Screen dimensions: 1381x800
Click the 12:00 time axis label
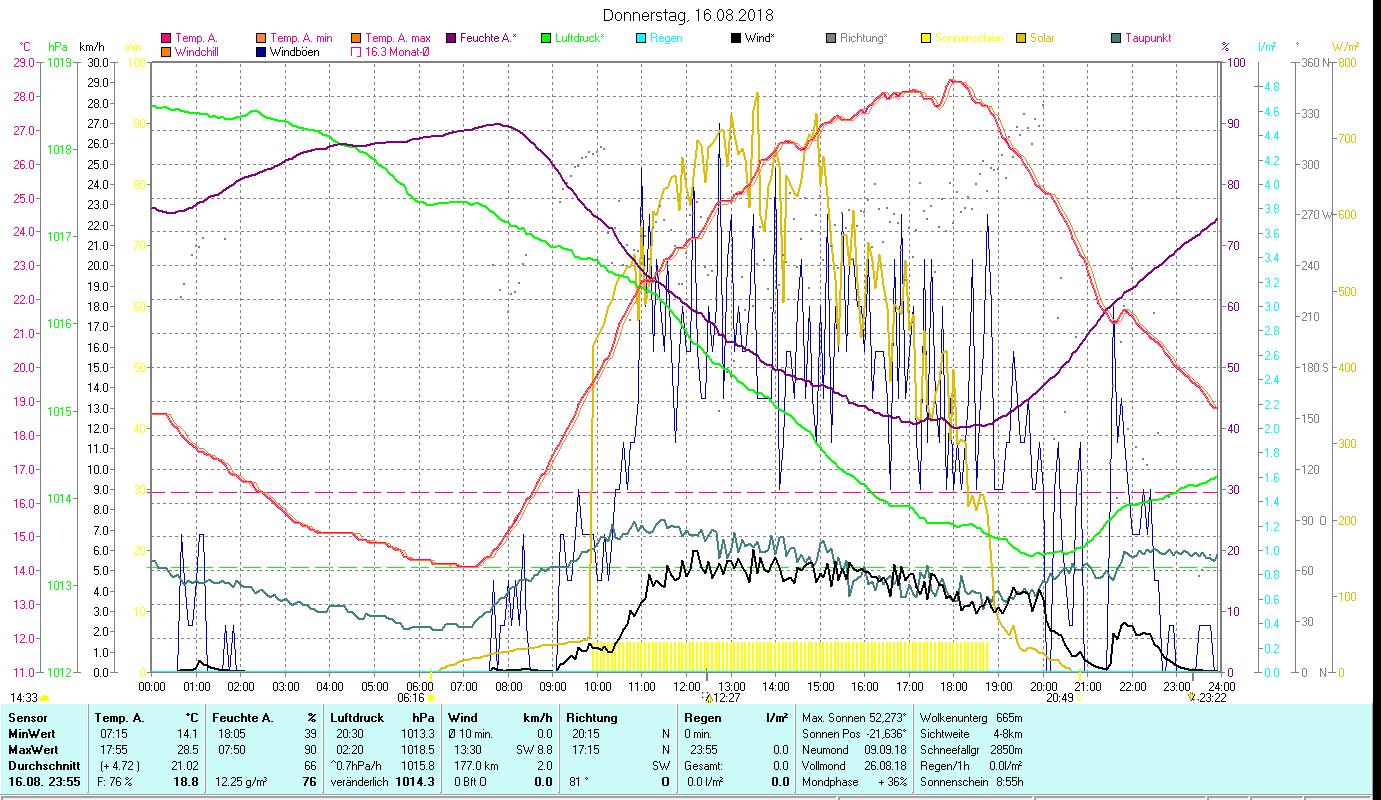pyautogui.click(x=686, y=686)
